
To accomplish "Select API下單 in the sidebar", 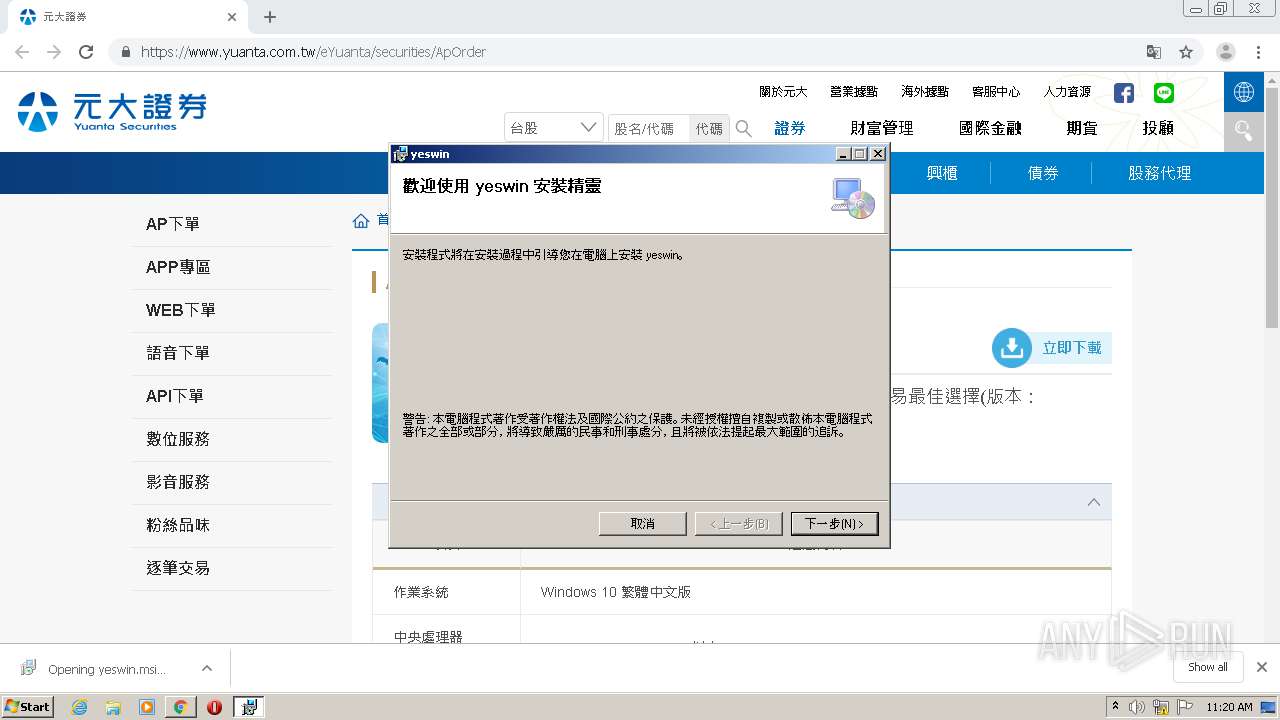I will (x=232, y=396).
